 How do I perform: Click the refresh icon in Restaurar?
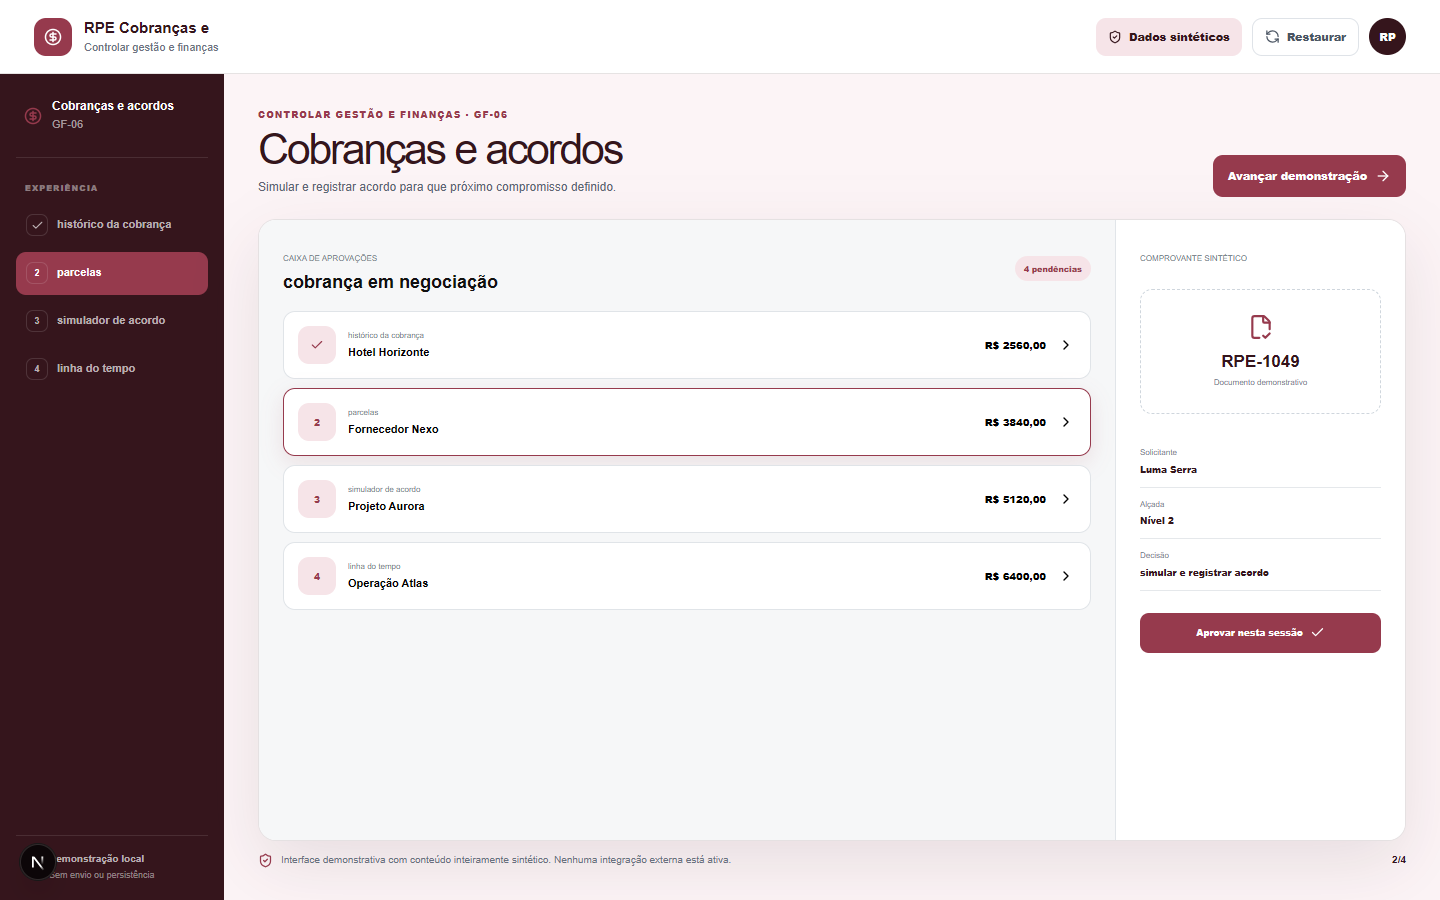point(1272,37)
